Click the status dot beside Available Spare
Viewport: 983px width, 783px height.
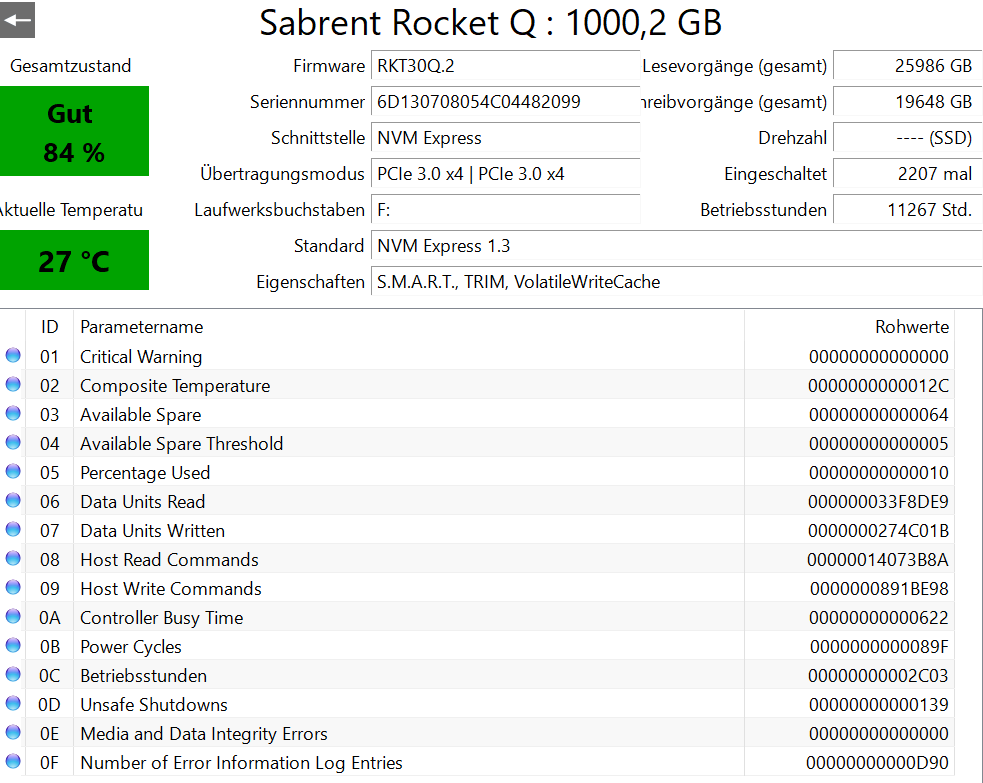(x=13, y=413)
